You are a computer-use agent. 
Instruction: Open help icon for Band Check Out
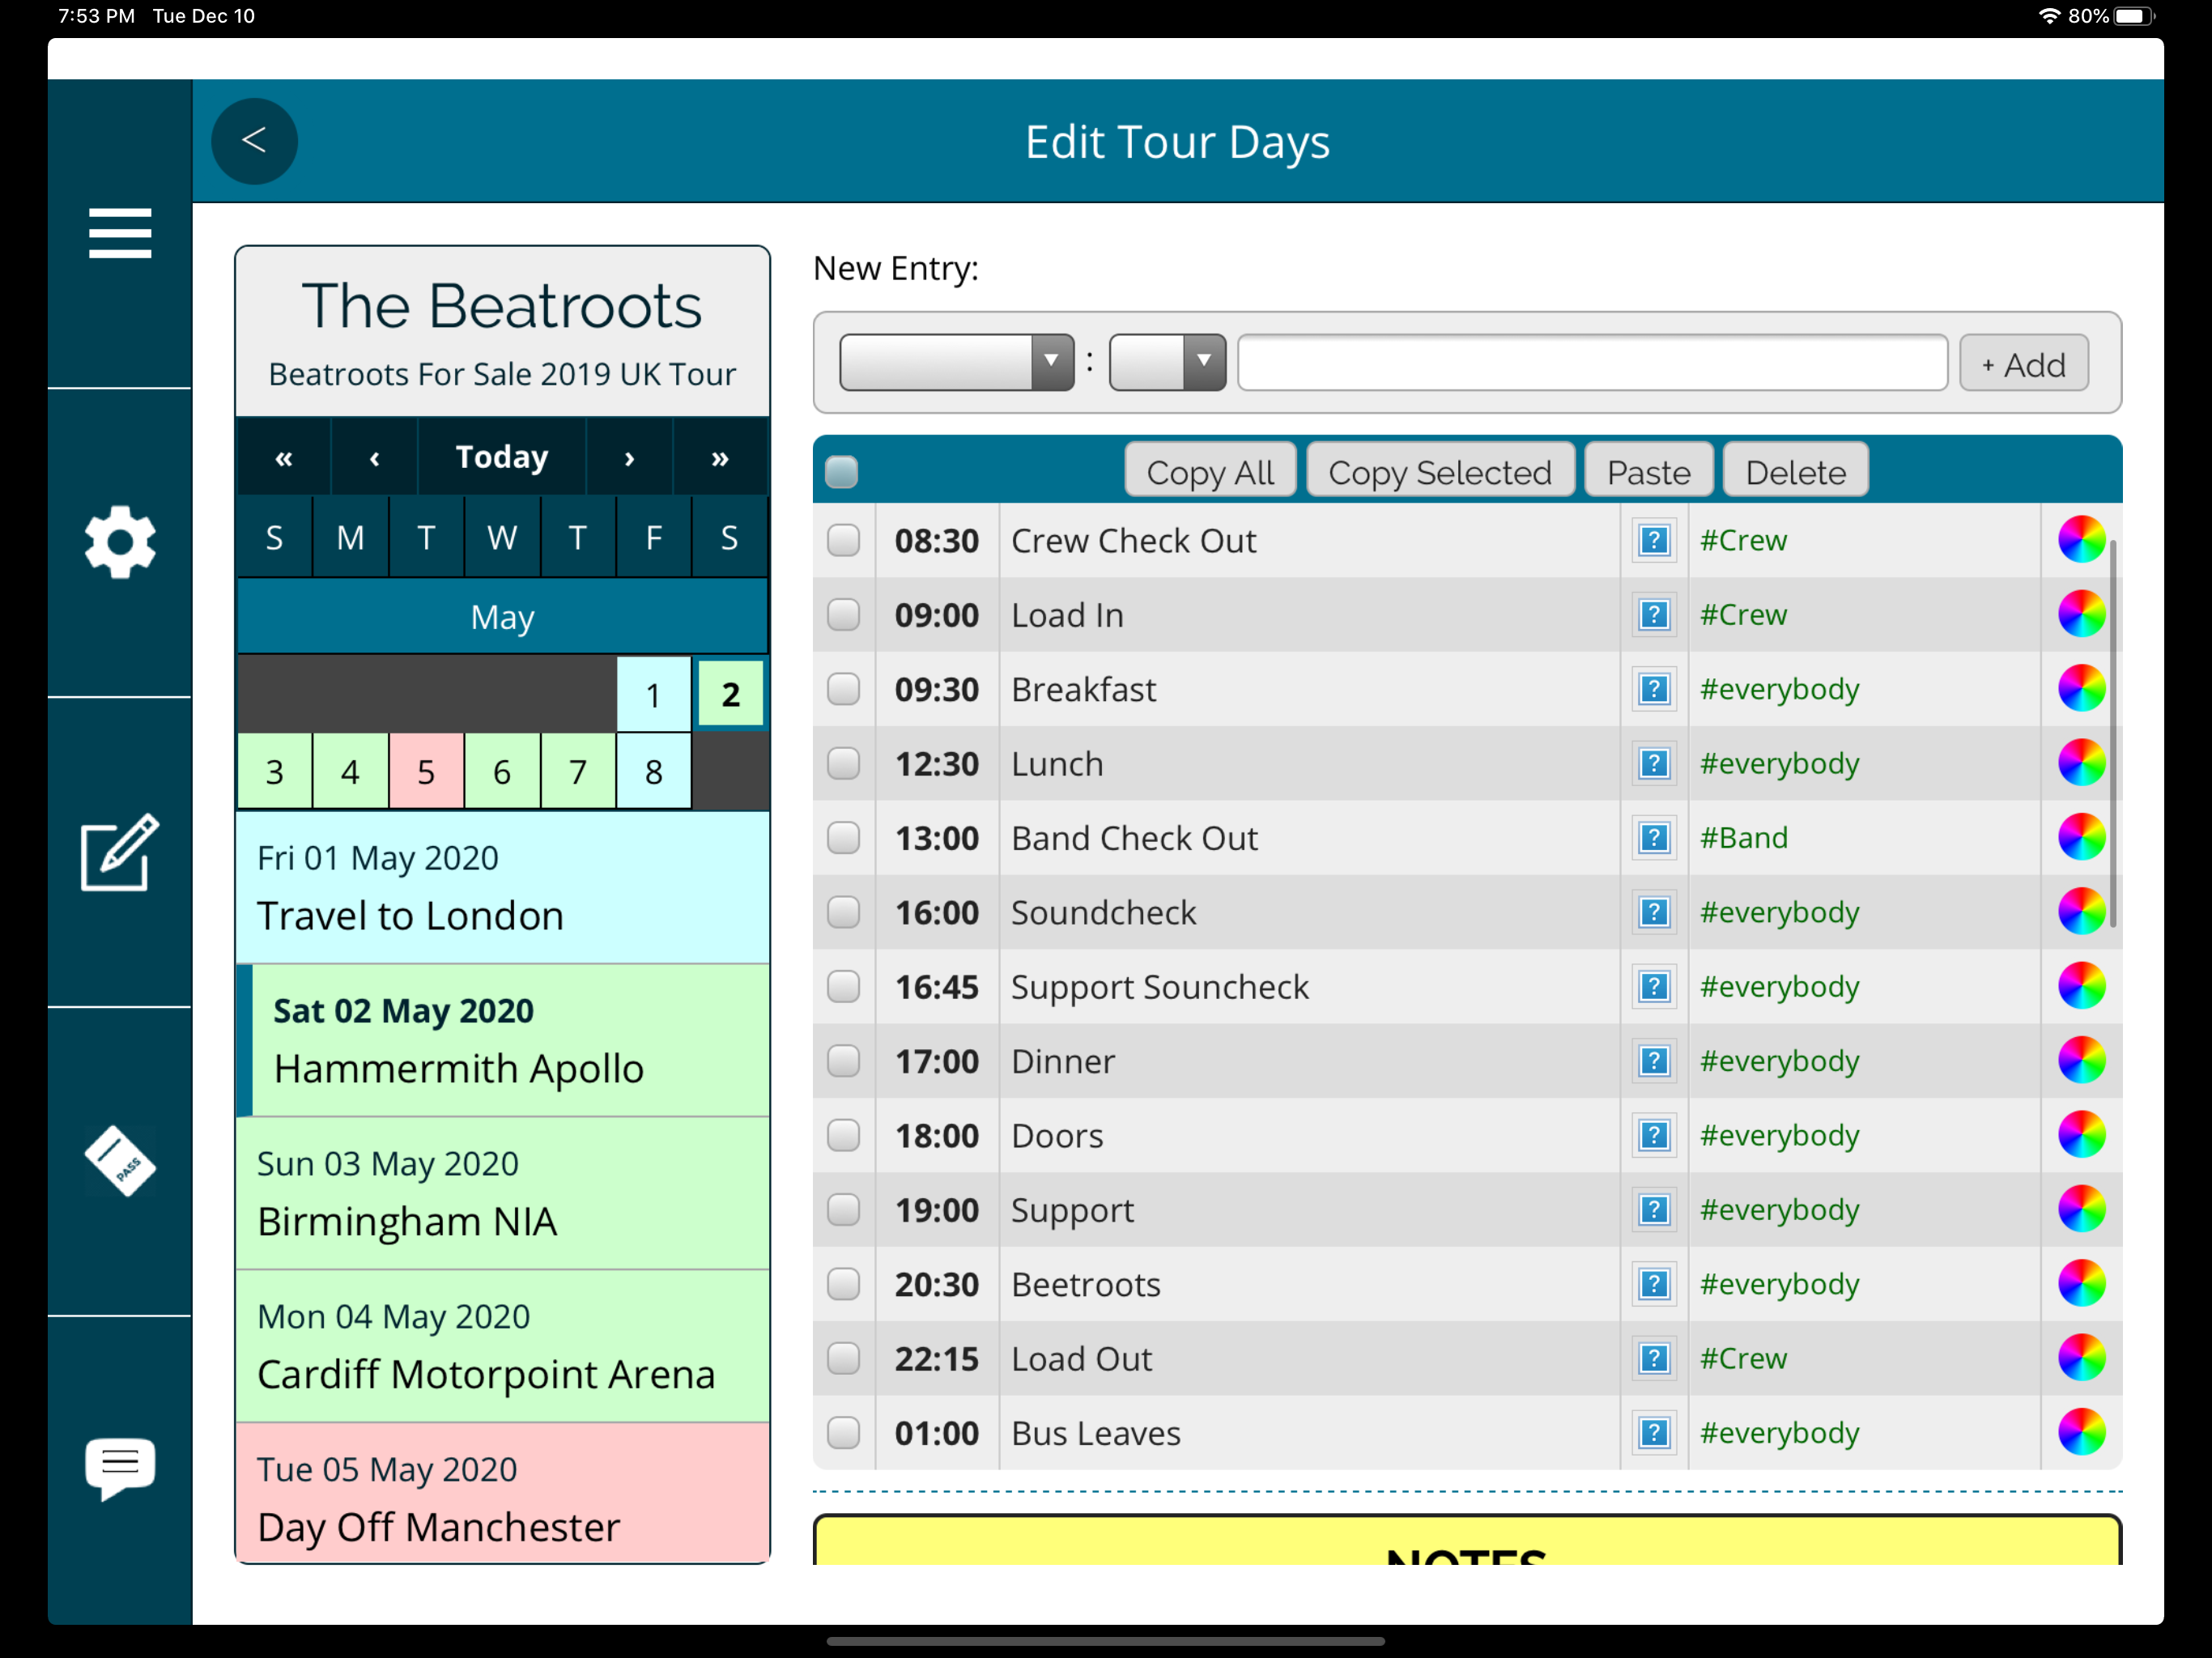(x=1654, y=838)
